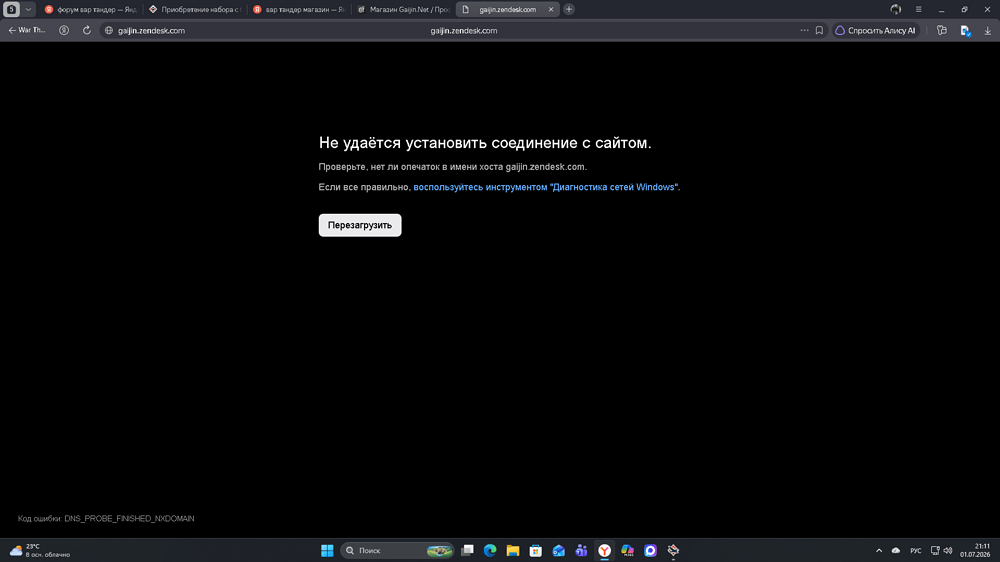Viewport: 1000px width, 562px height.
Task: Reload the page with the refresh icon
Action: (87, 30)
